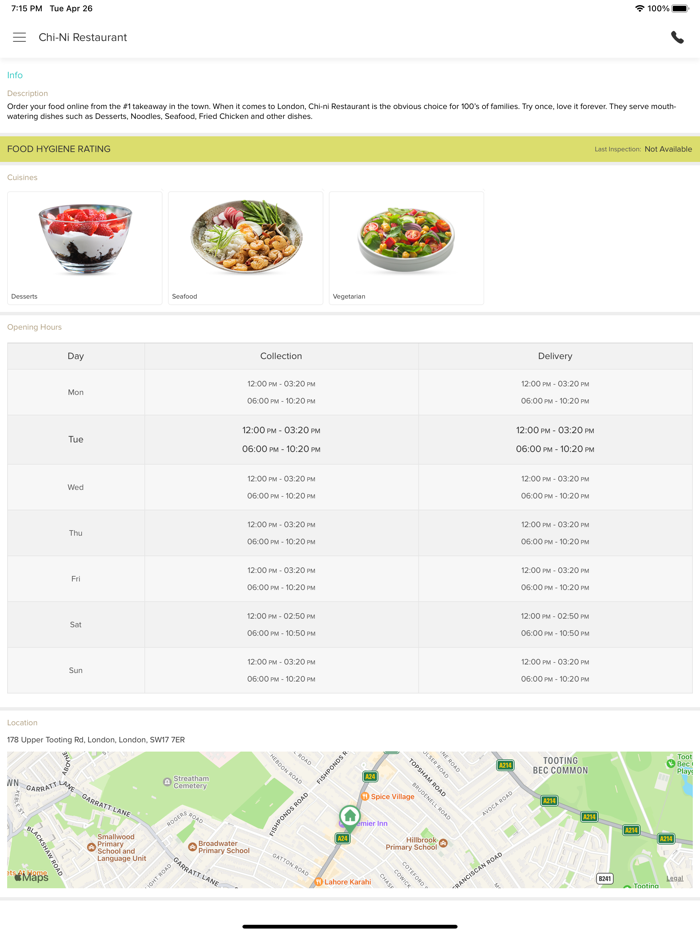Tap the 'Thu' day cell
This screenshot has width=700, height=934.
(76, 533)
